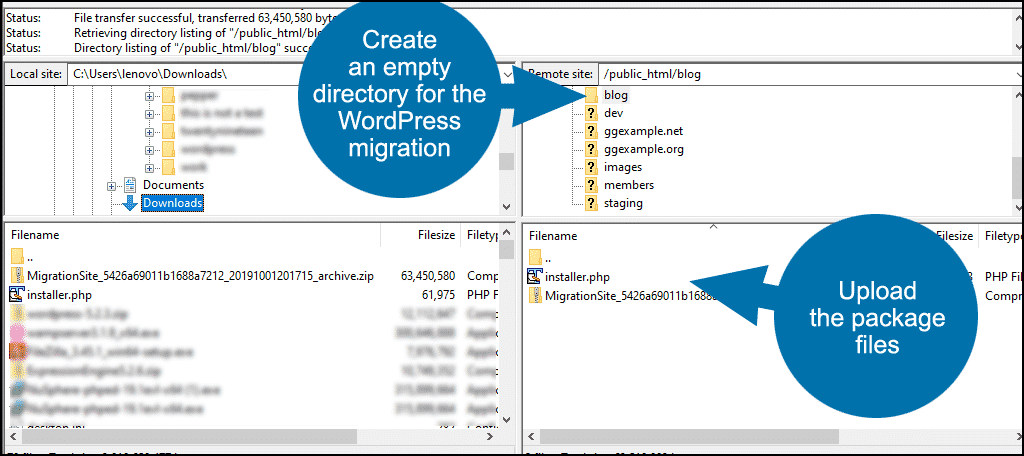Click the 61,975 filesize cell
This screenshot has height=456, width=1024.
coord(439,295)
